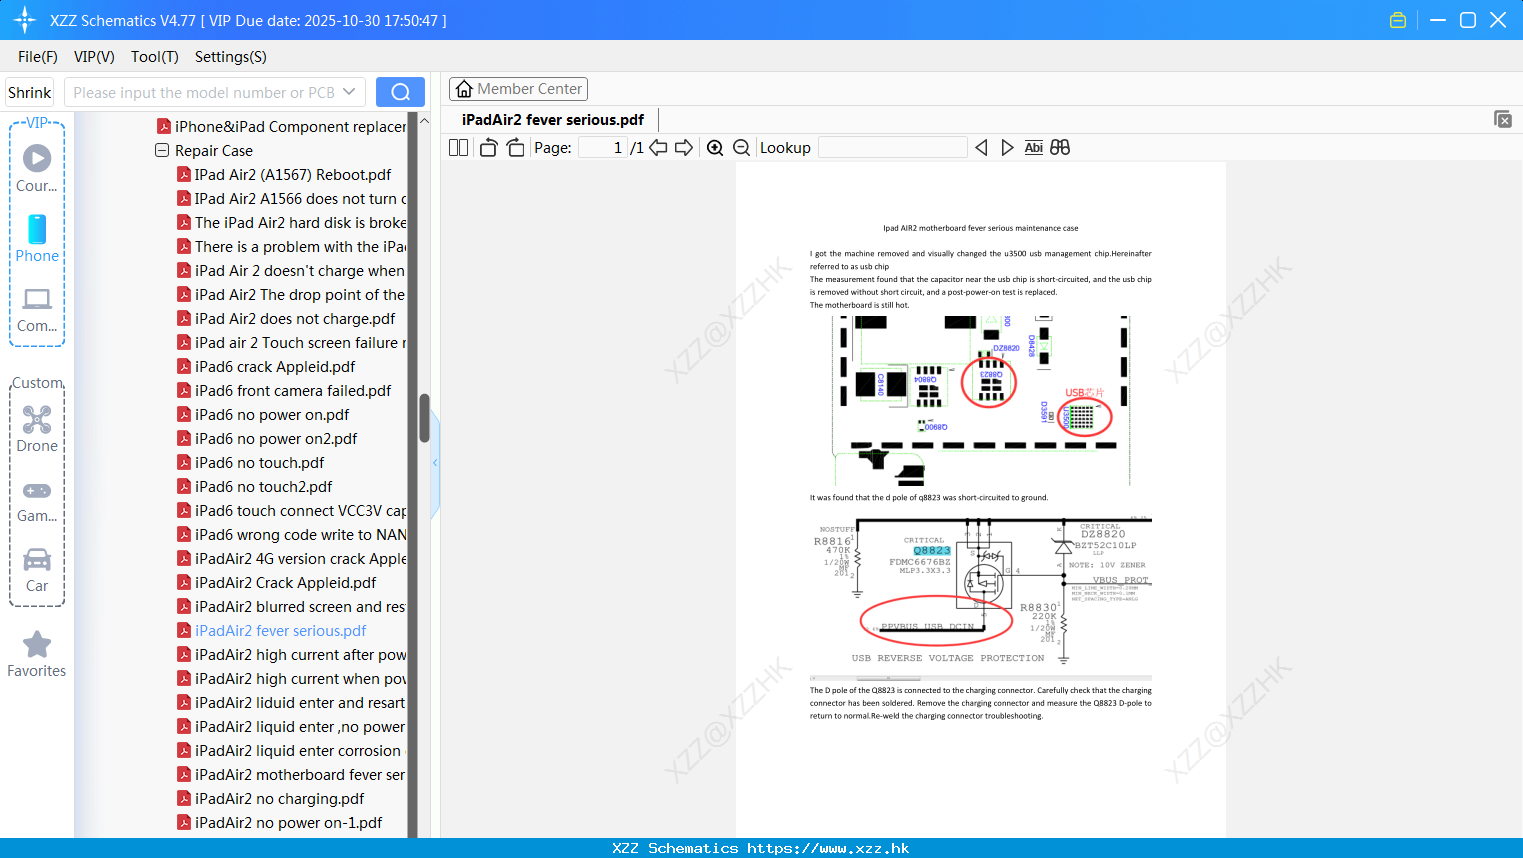
Task: Click the page number input box
Action: point(602,147)
